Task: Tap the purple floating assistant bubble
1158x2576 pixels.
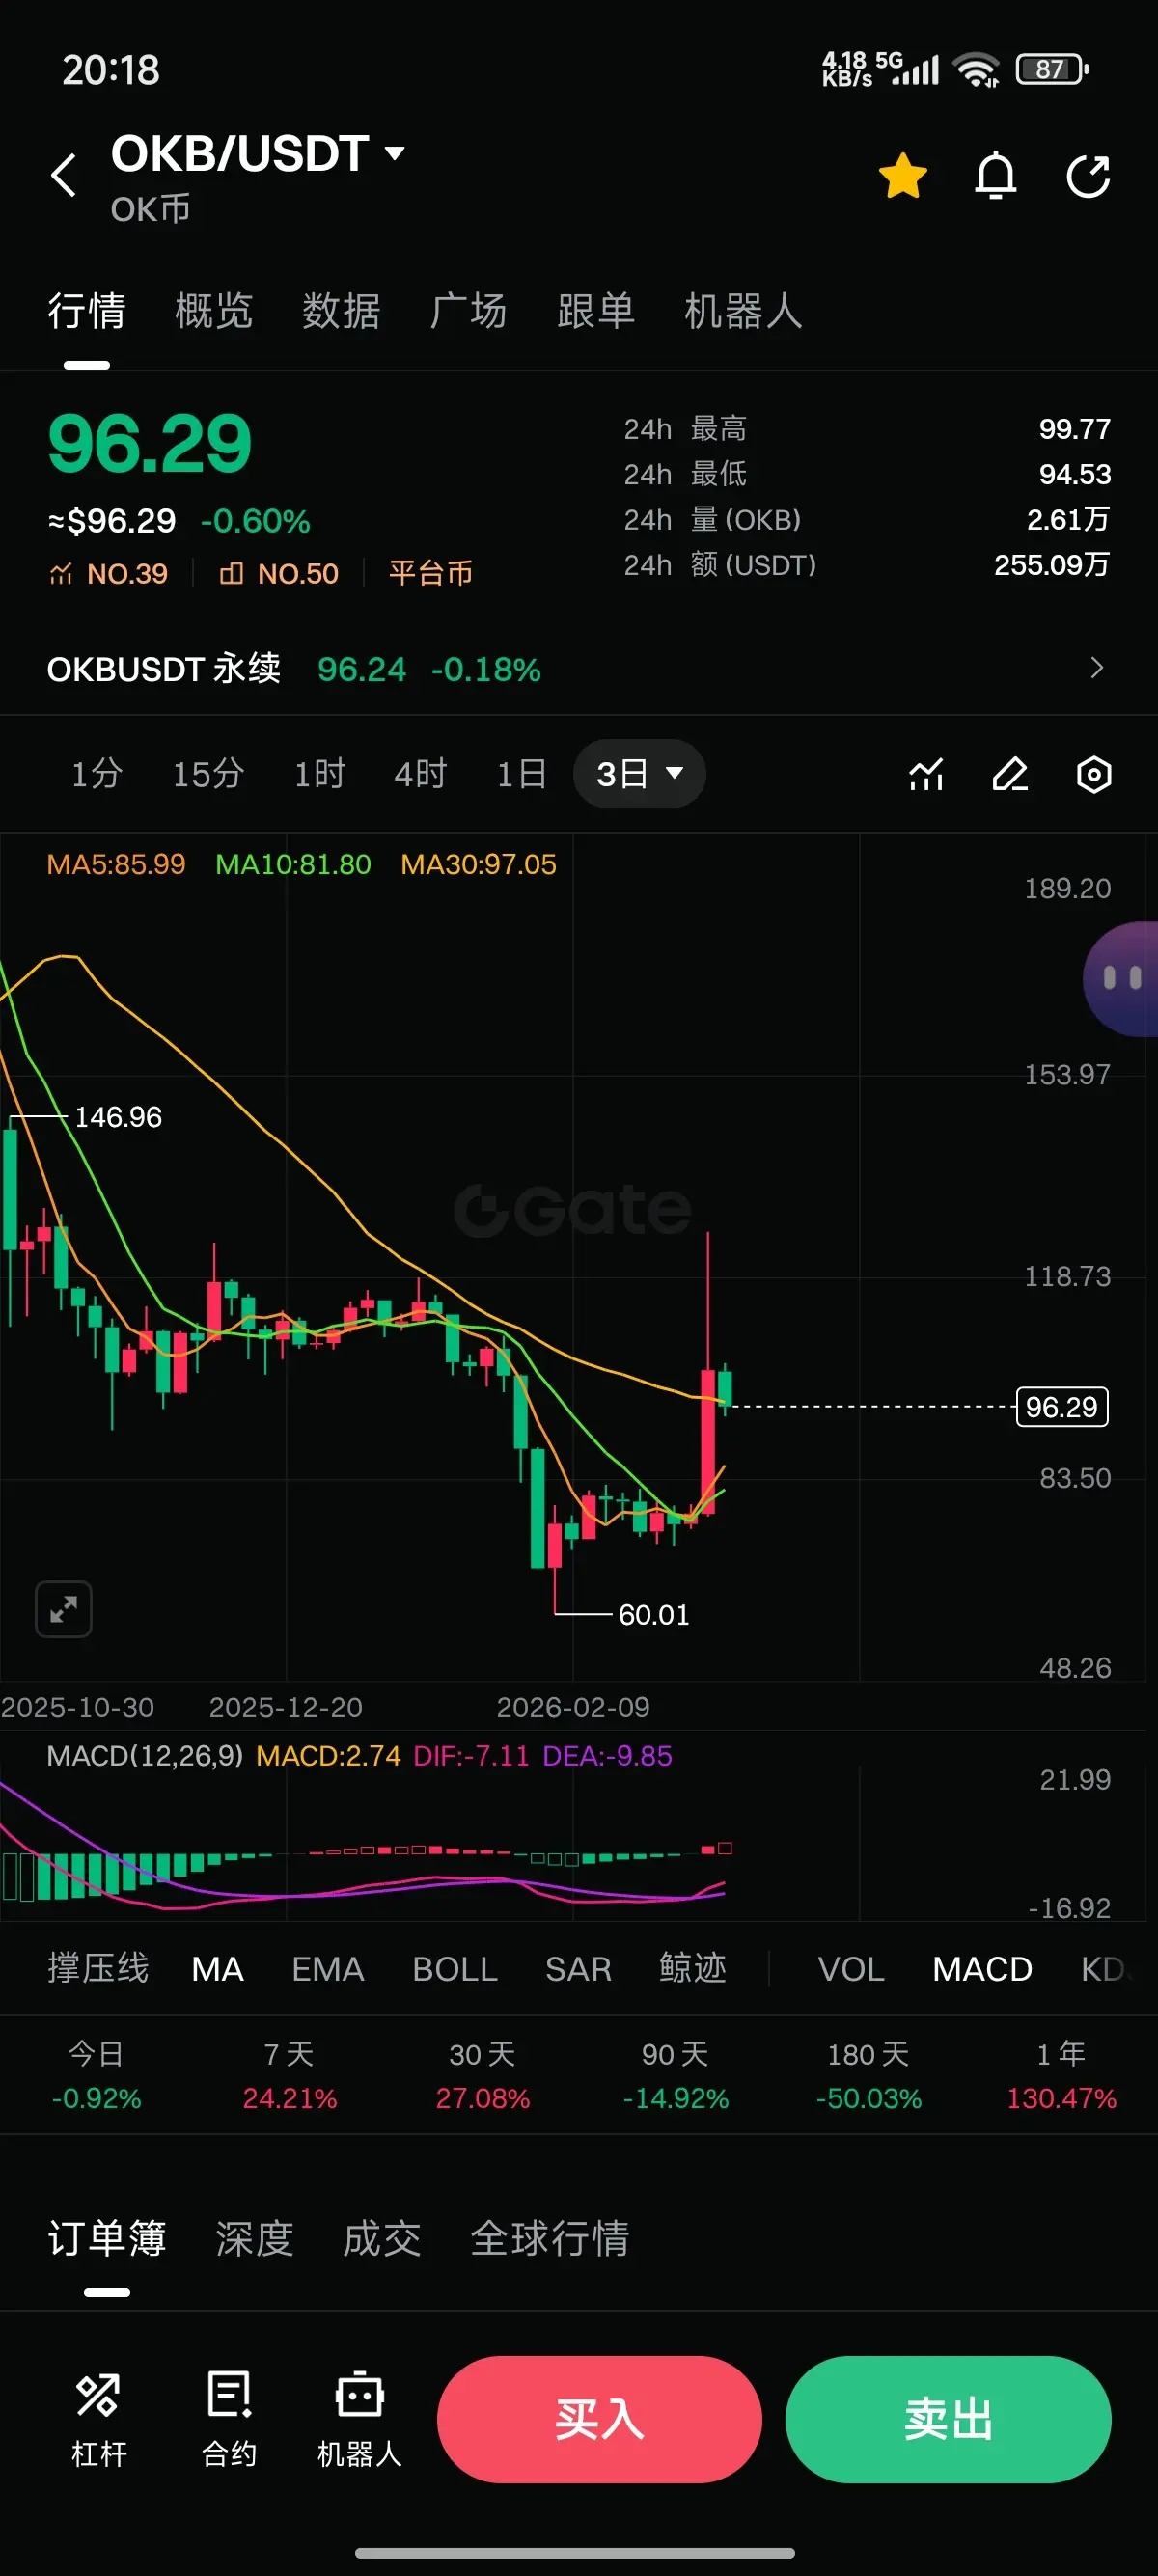Action: 1121,978
